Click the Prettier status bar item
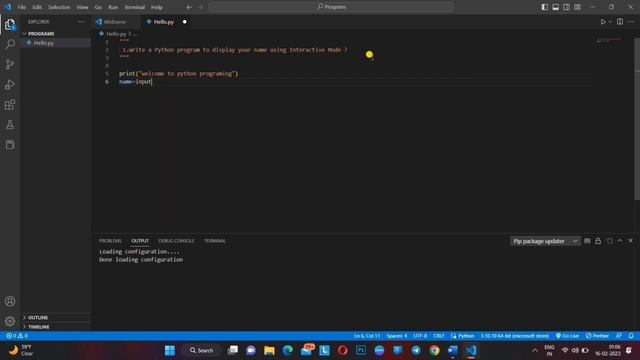This screenshot has height=360, width=640. [x=597, y=336]
